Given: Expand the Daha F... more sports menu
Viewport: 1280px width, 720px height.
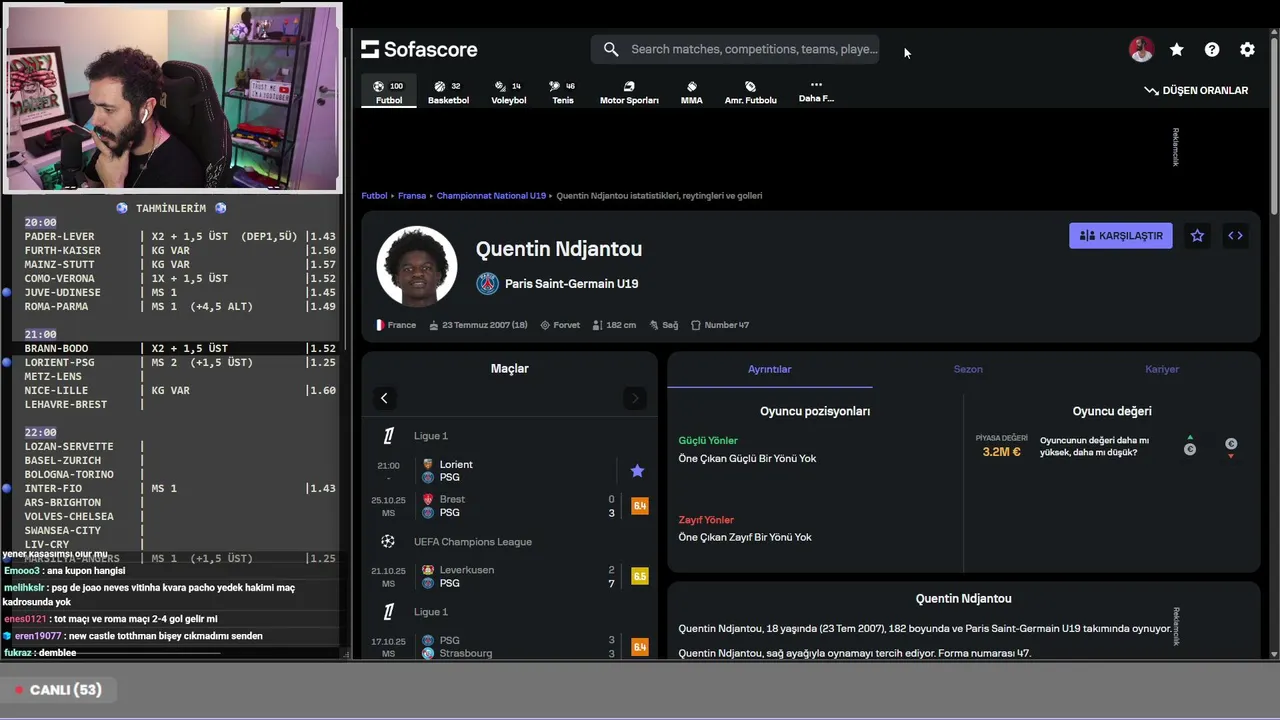Looking at the screenshot, I should pos(816,91).
